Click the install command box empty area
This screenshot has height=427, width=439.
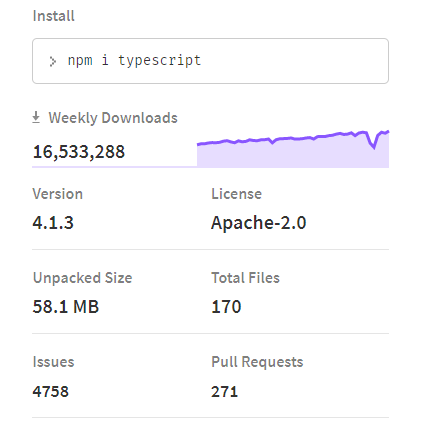click(x=293, y=61)
